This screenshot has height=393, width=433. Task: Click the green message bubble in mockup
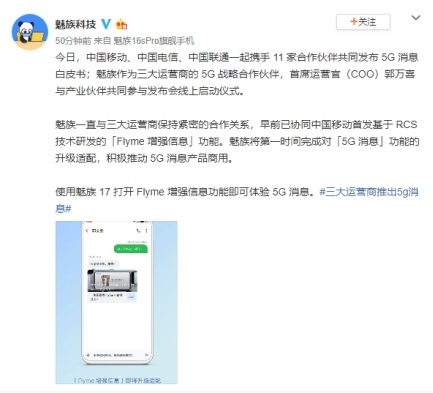point(131,249)
